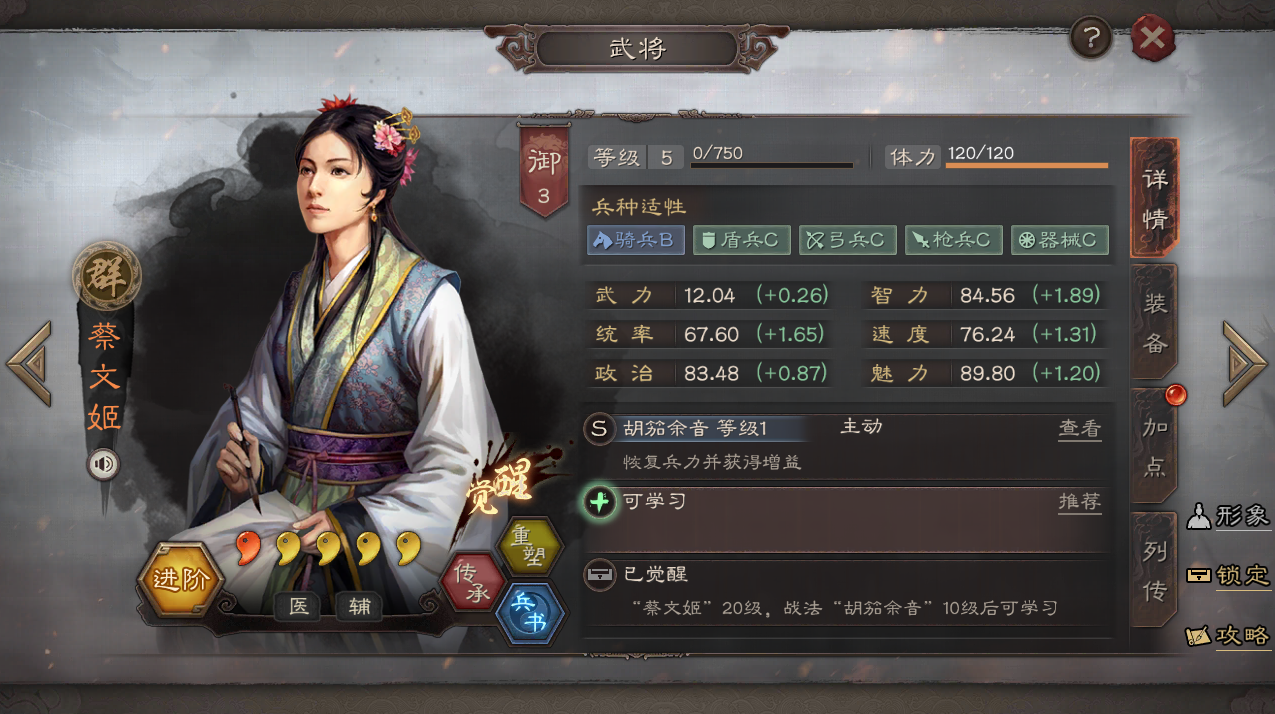Go to previous general with left arrow

point(28,363)
